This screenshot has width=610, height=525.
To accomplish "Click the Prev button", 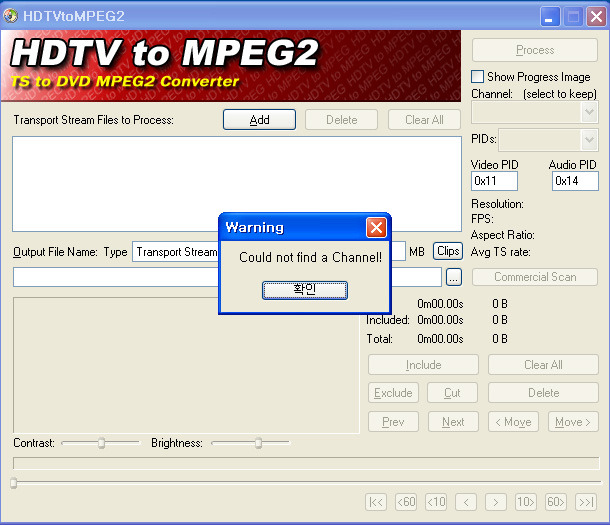I will click(393, 422).
